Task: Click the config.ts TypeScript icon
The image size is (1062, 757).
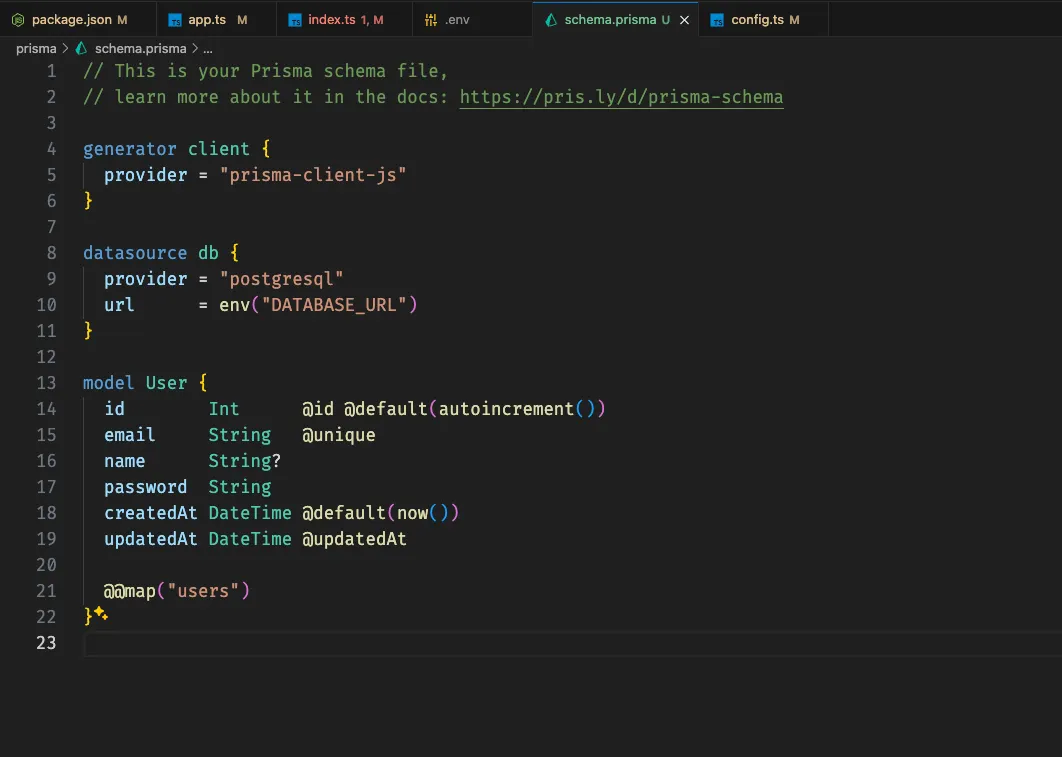Action: 717,20
